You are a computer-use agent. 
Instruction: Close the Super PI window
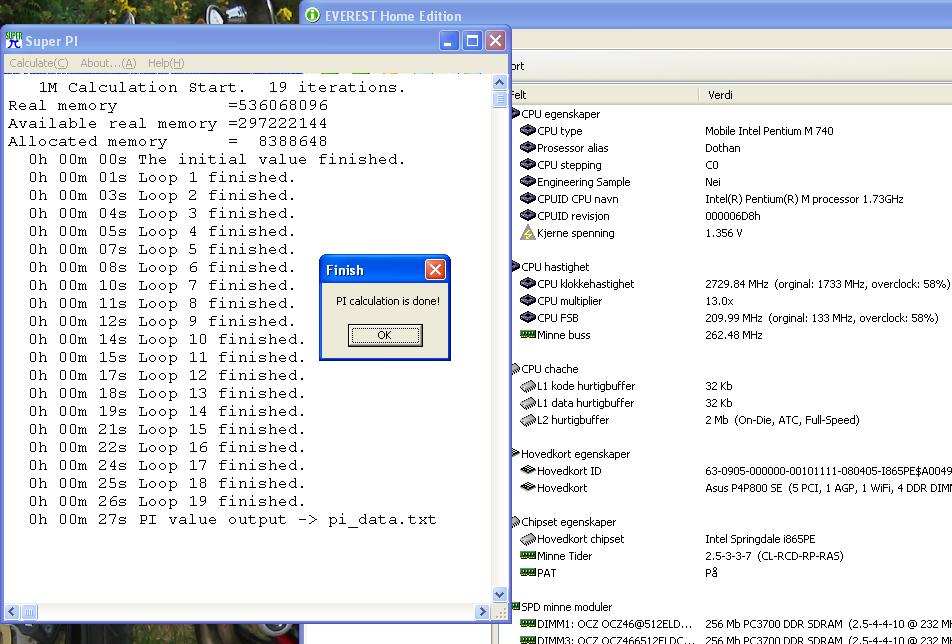pos(495,41)
